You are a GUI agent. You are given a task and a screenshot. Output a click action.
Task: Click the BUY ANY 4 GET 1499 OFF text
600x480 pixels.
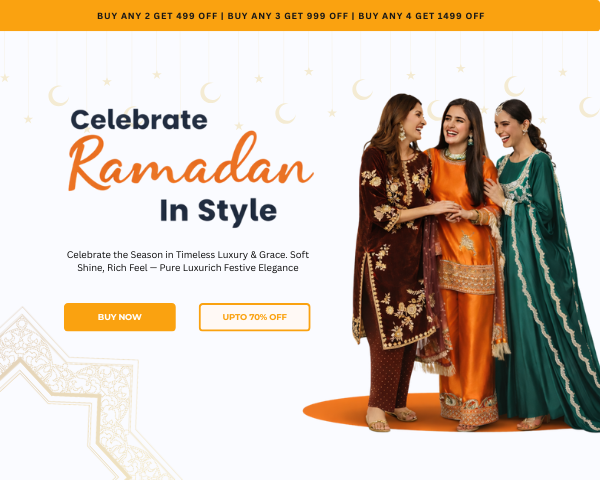click(x=421, y=16)
